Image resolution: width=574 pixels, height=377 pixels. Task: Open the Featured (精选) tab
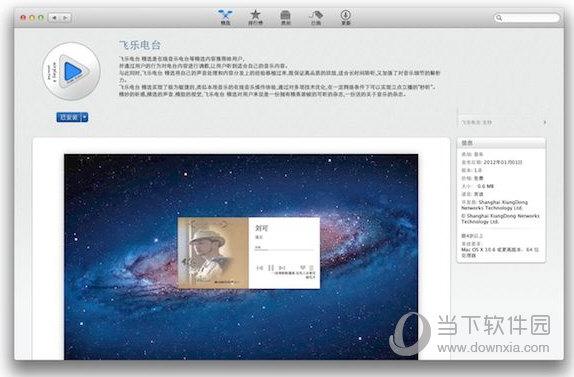[x=225, y=17]
